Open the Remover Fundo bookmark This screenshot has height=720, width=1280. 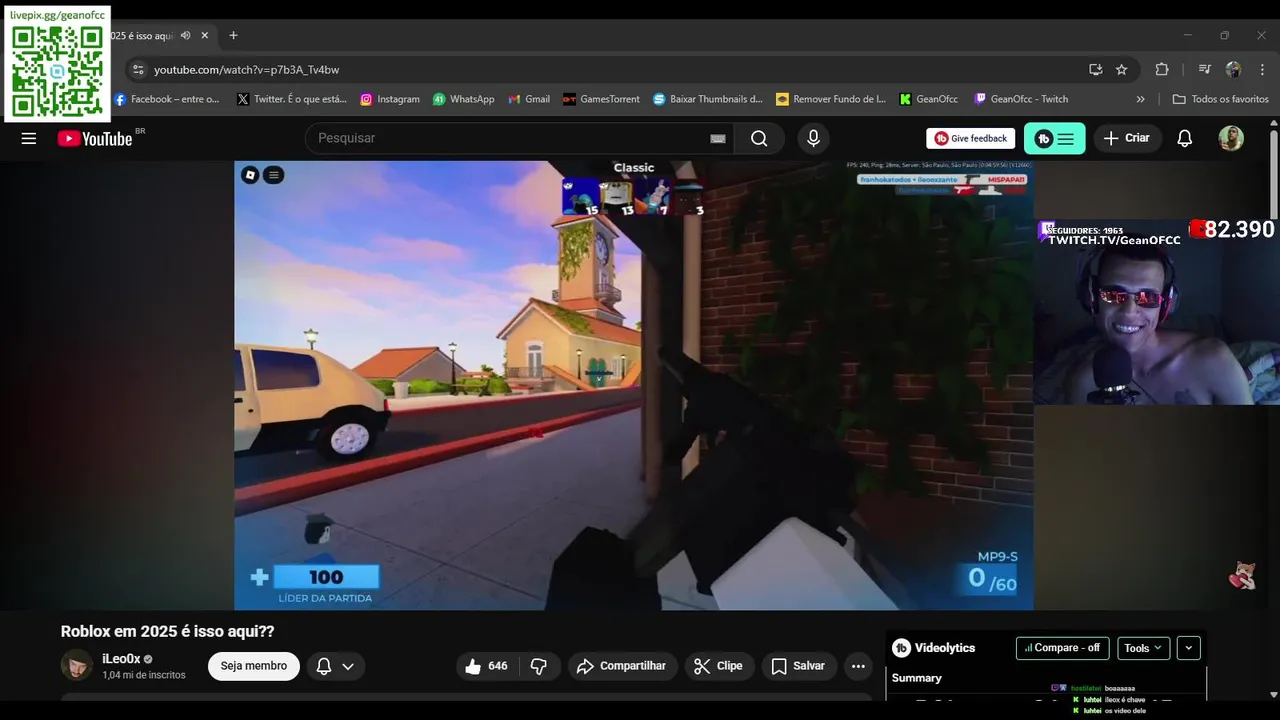click(831, 99)
